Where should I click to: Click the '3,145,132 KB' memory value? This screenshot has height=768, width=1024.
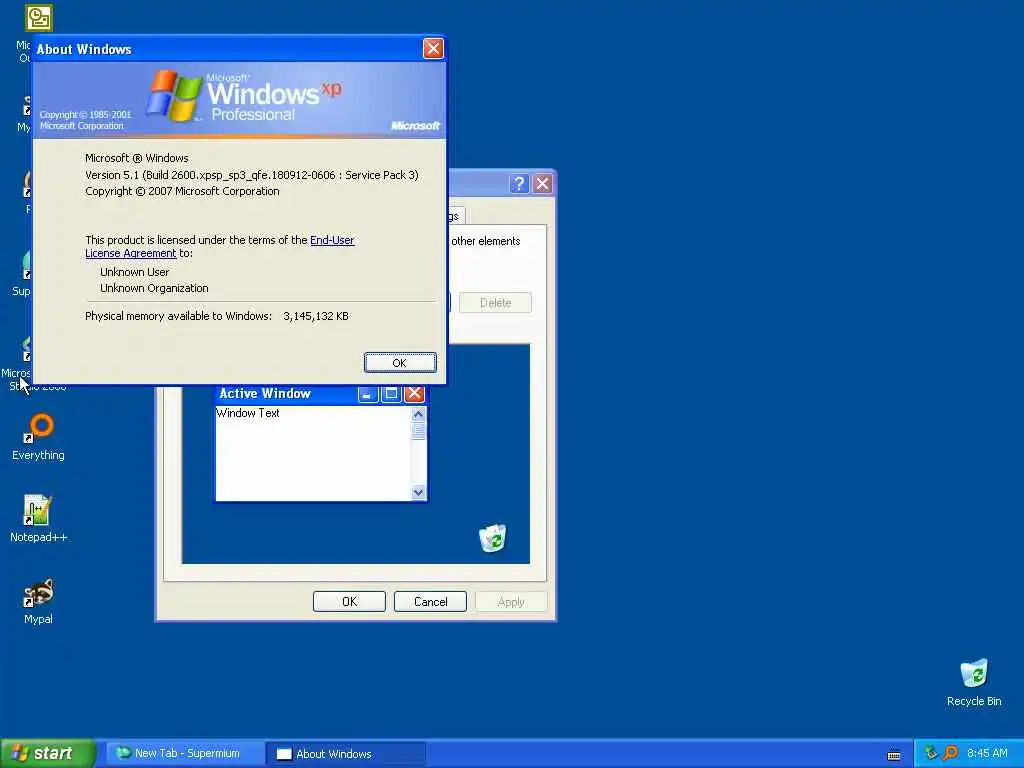(316, 316)
